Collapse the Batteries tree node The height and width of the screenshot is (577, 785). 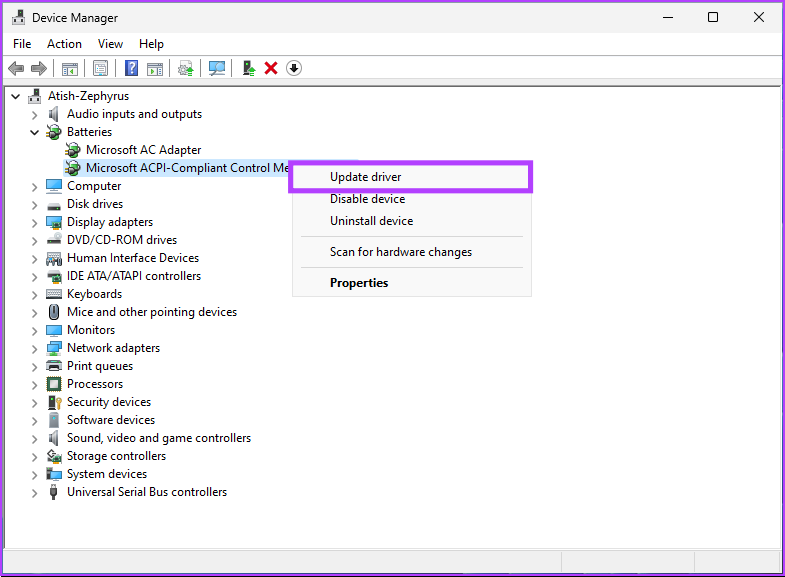pos(35,132)
